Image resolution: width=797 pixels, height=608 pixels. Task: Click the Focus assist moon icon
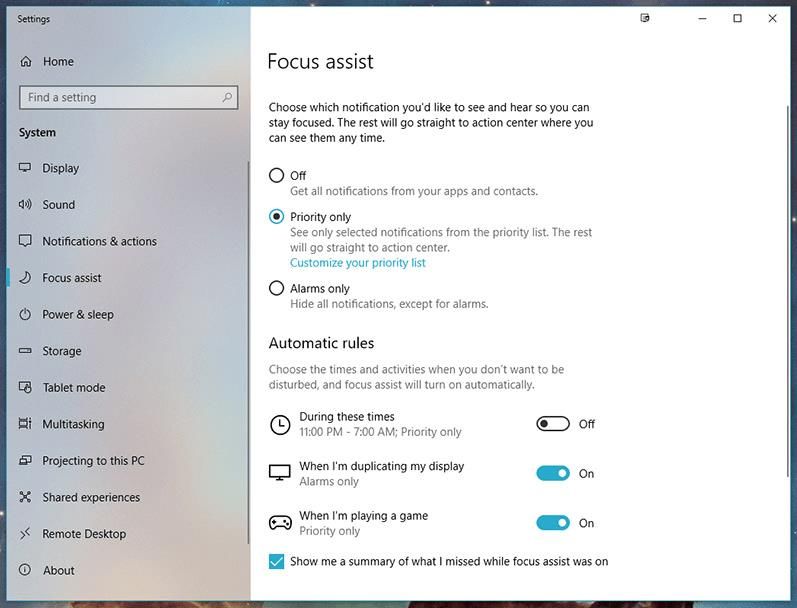tap(25, 278)
